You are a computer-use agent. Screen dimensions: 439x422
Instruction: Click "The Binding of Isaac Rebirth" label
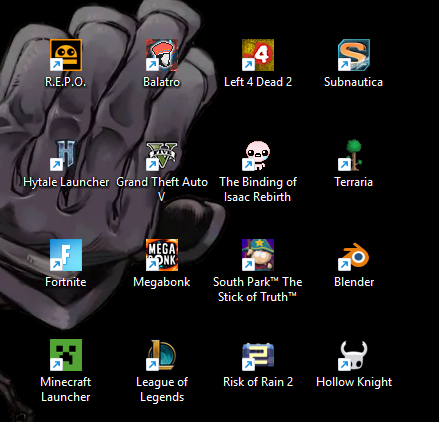click(258, 189)
